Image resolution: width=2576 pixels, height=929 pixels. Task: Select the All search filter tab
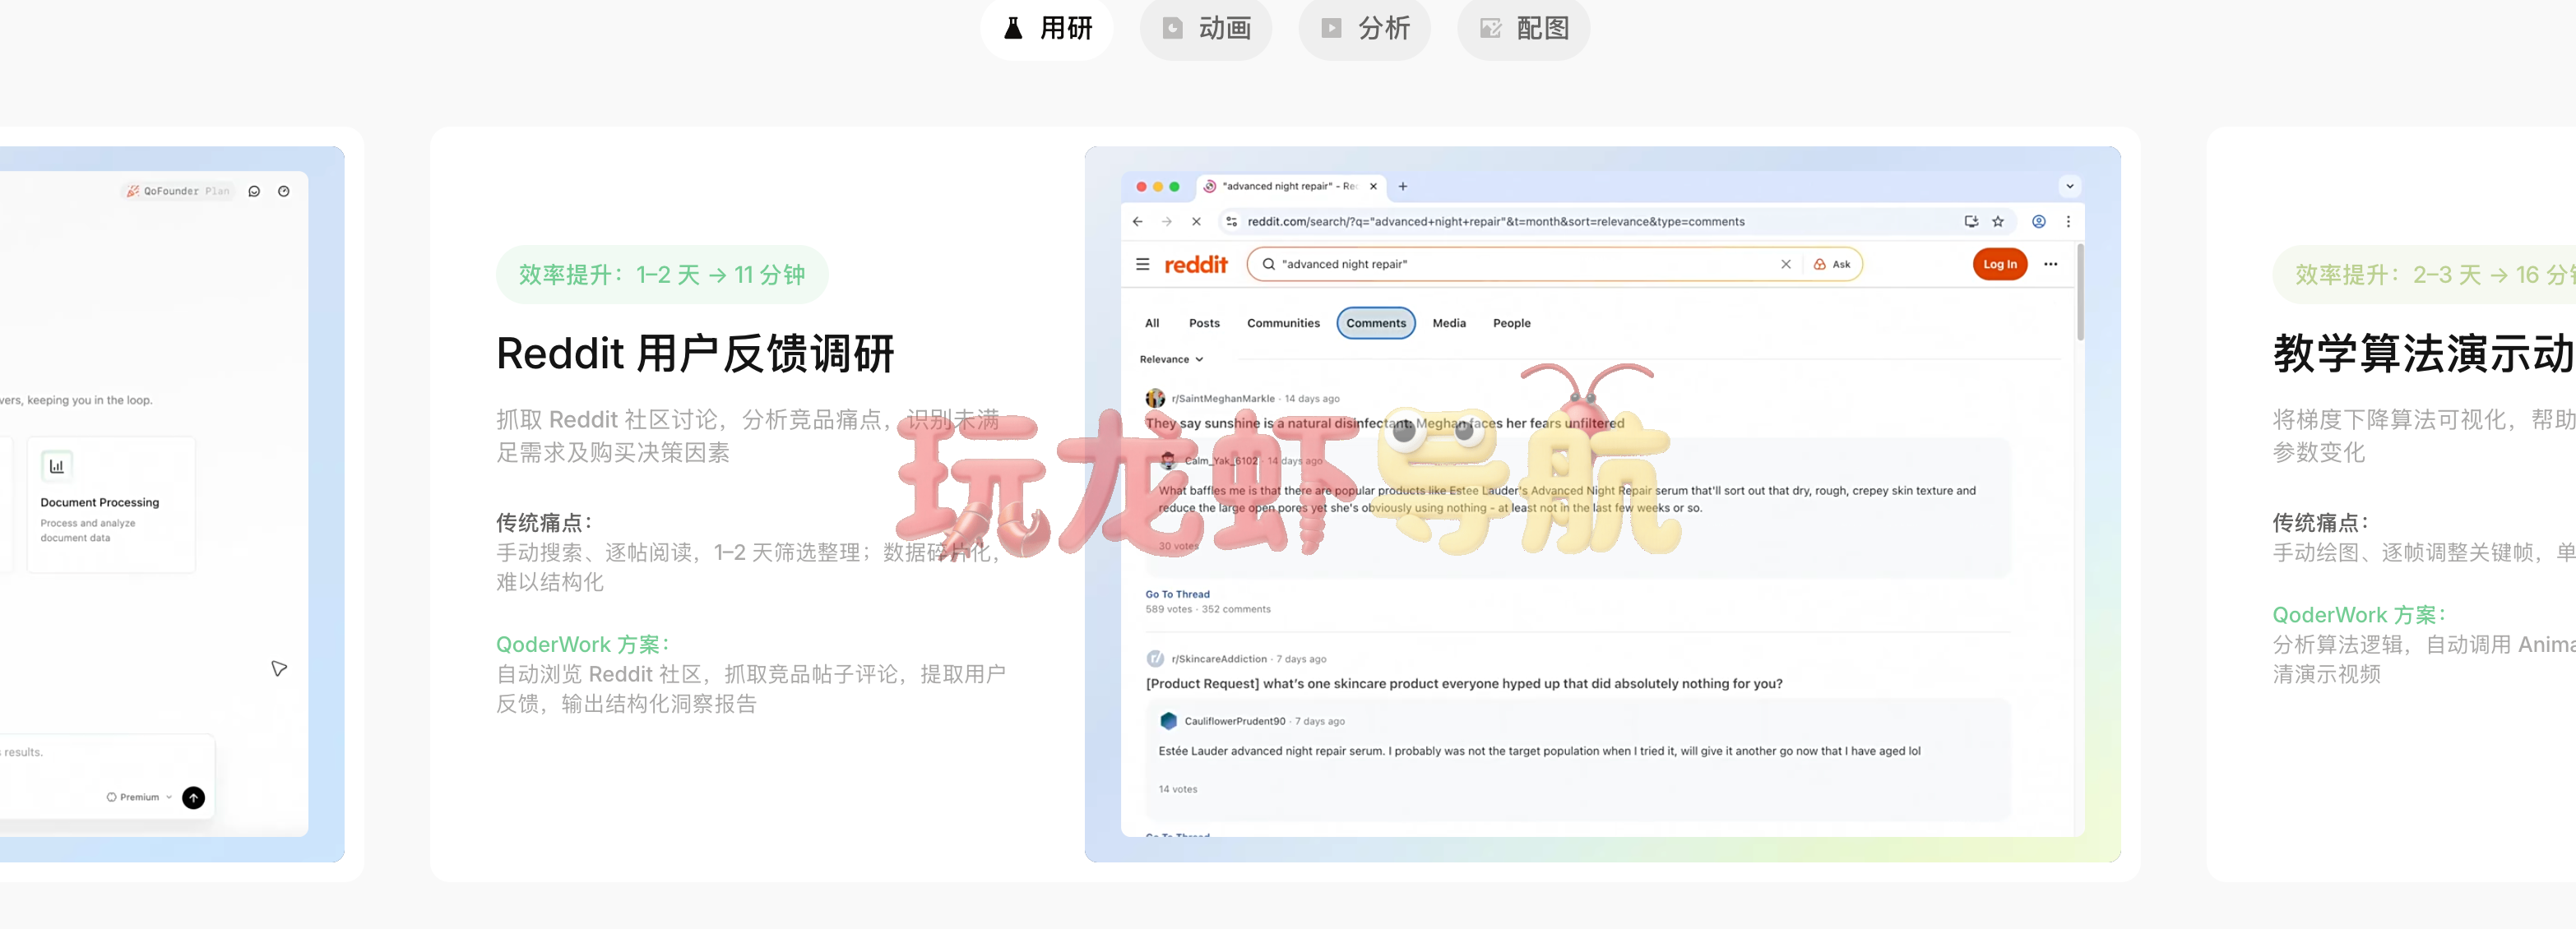(1152, 323)
